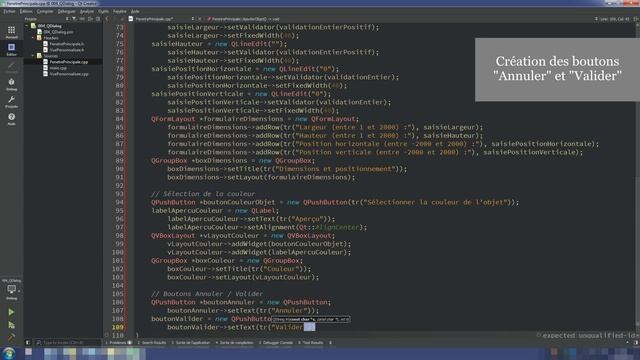640x360 pixels.
Task: Click the highlighted selection after "Valider
Action: click(x=309, y=327)
